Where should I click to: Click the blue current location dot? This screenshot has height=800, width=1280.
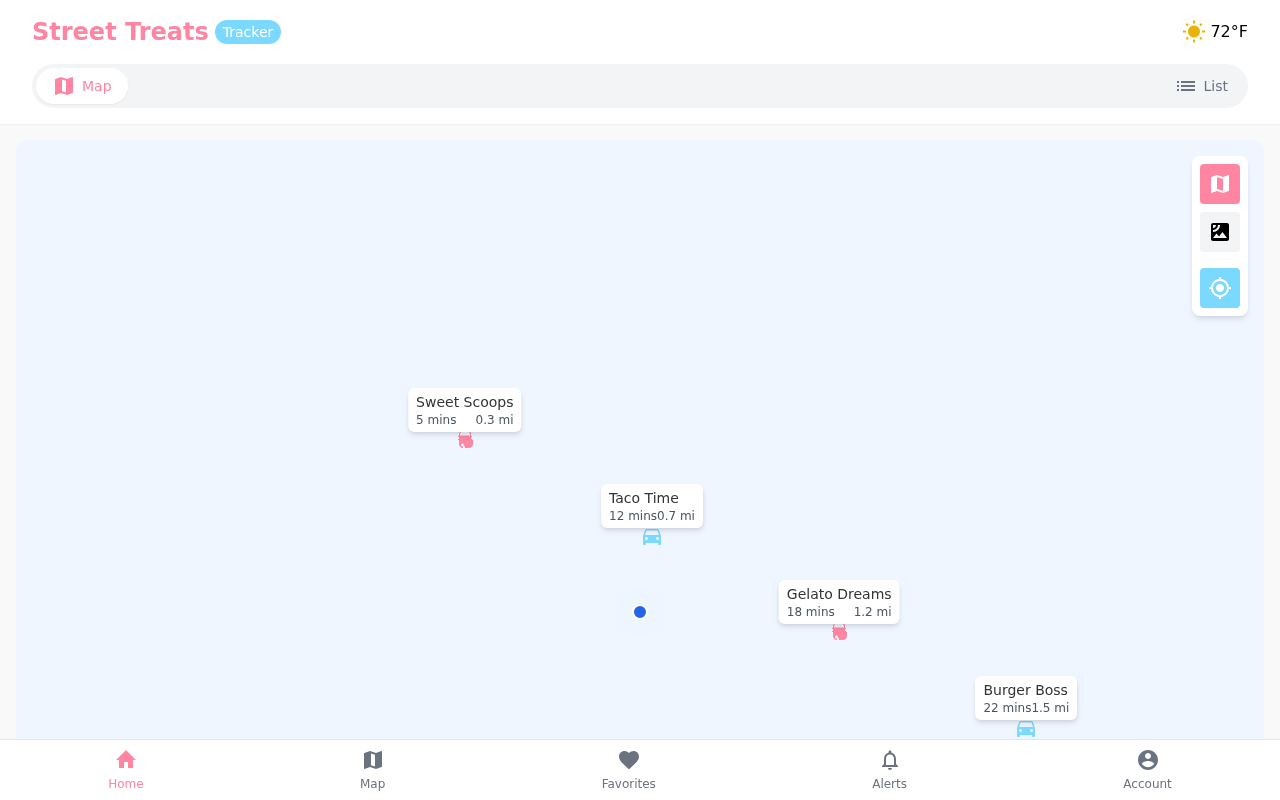pyautogui.click(x=640, y=611)
